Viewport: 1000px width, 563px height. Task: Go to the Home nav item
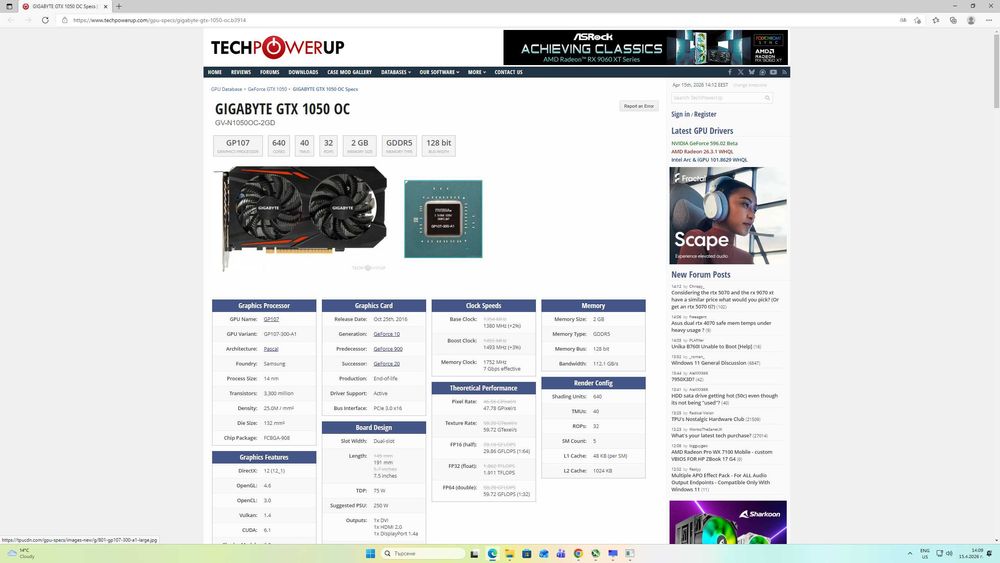[214, 72]
